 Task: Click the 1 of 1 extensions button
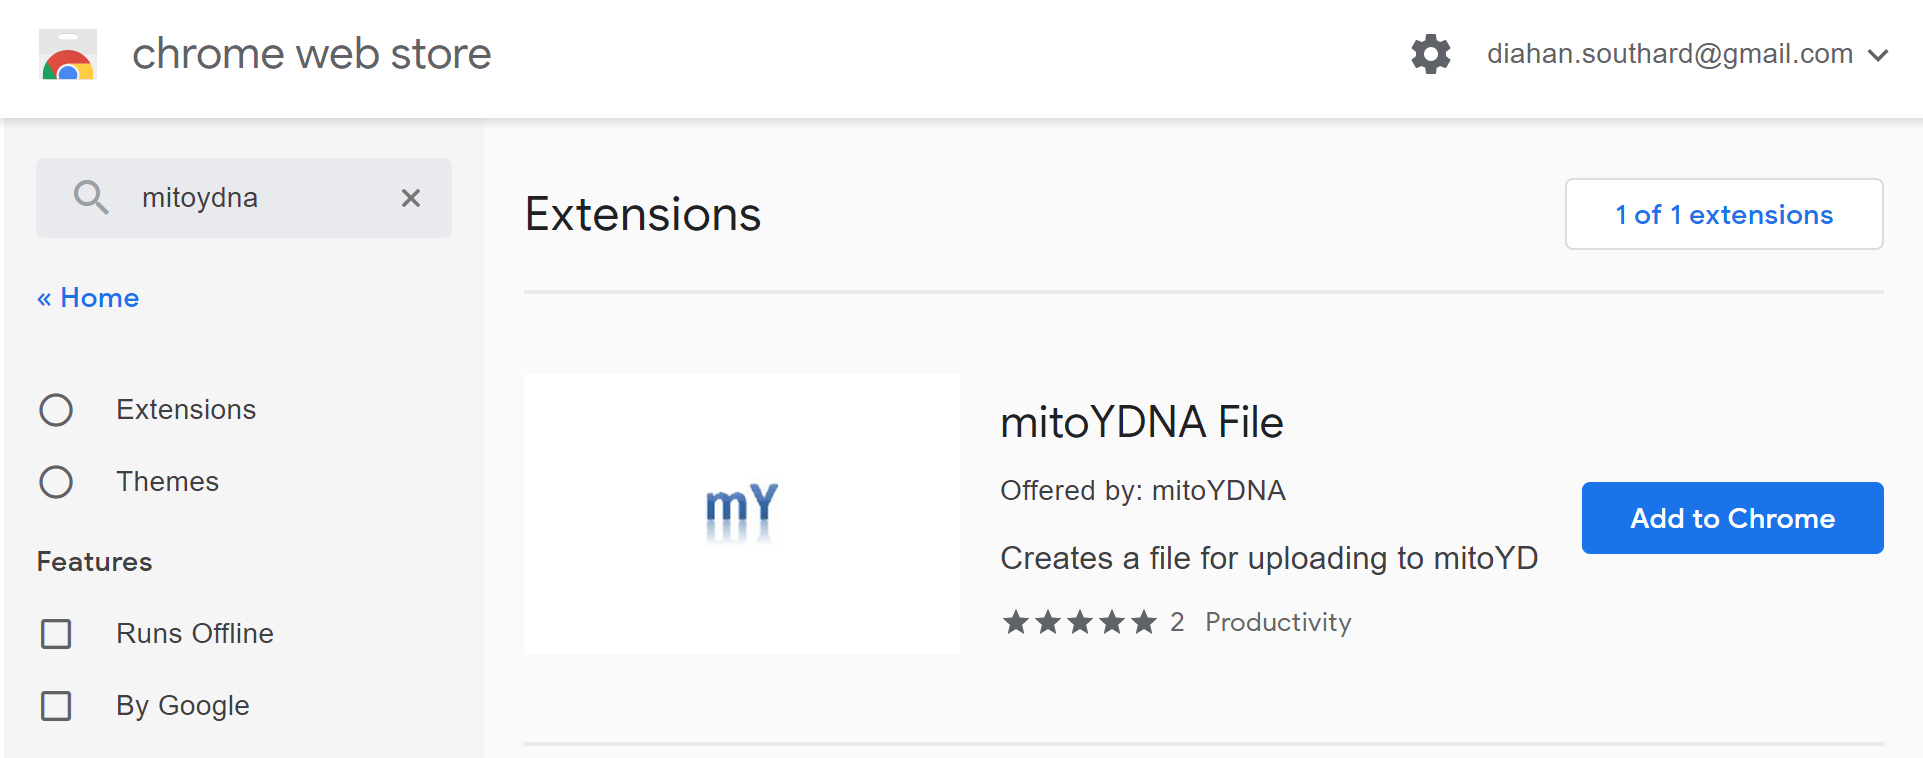click(x=1724, y=214)
